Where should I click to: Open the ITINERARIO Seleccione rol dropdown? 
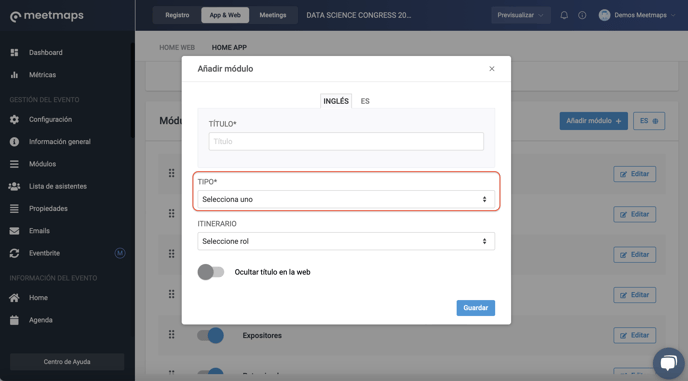pyautogui.click(x=346, y=241)
